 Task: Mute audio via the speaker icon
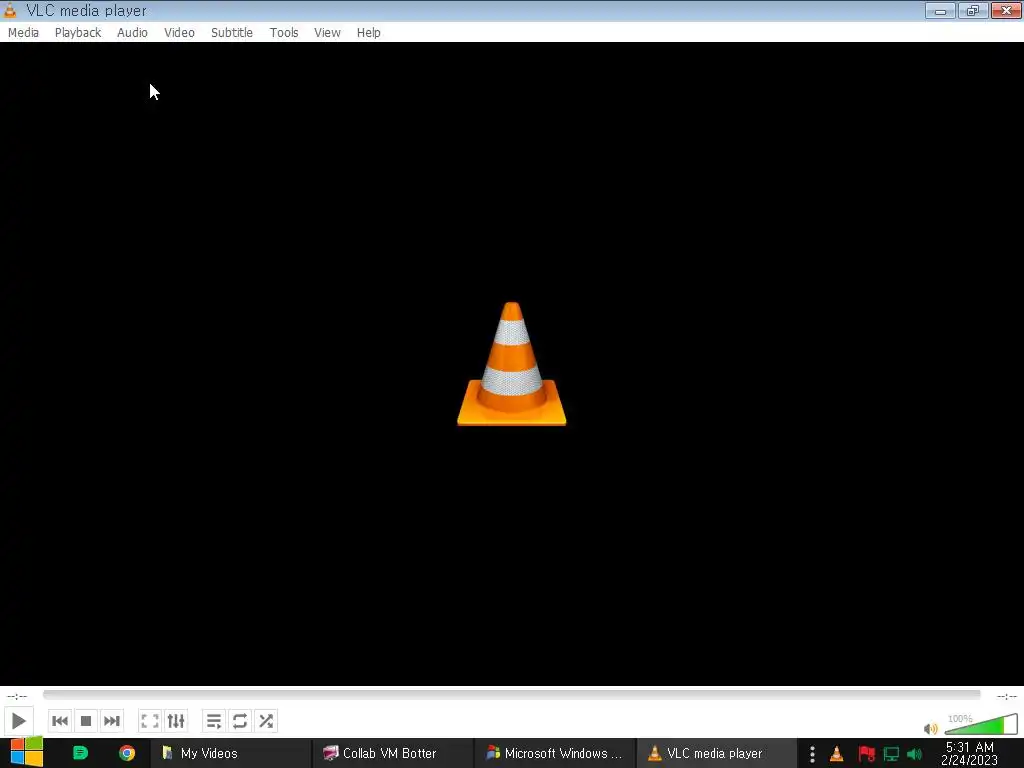coord(931,728)
